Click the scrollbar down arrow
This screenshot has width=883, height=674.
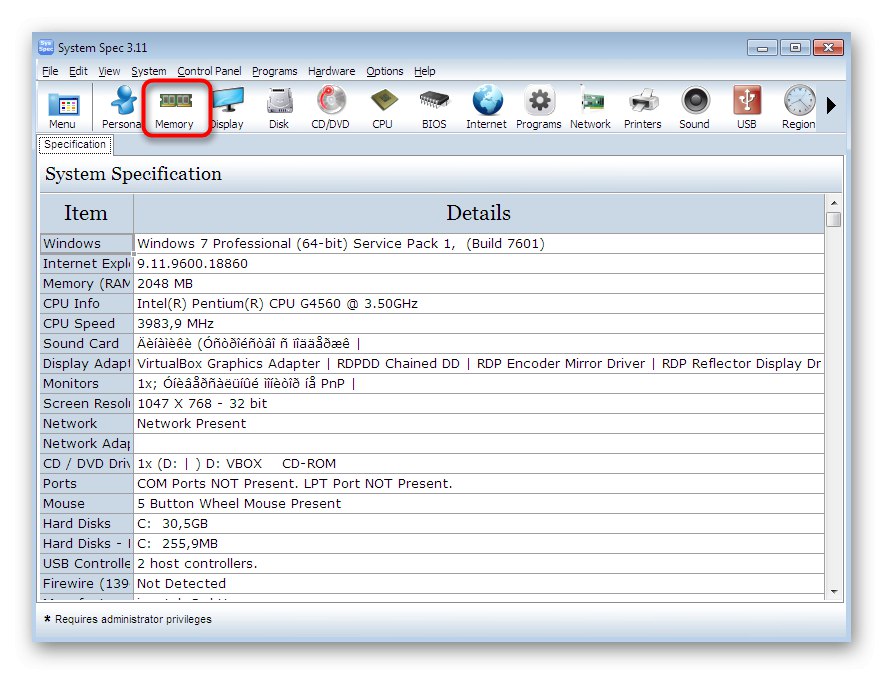point(833,592)
